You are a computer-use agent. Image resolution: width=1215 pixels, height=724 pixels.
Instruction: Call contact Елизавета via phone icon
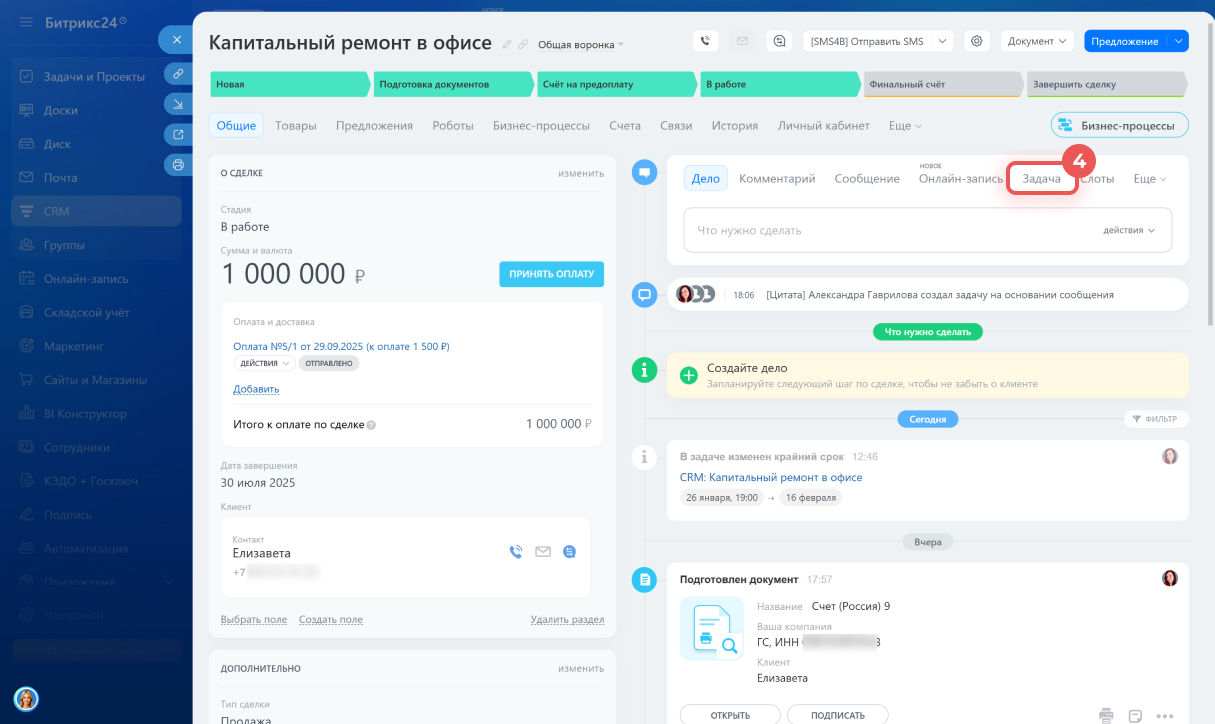pos(516,551)
